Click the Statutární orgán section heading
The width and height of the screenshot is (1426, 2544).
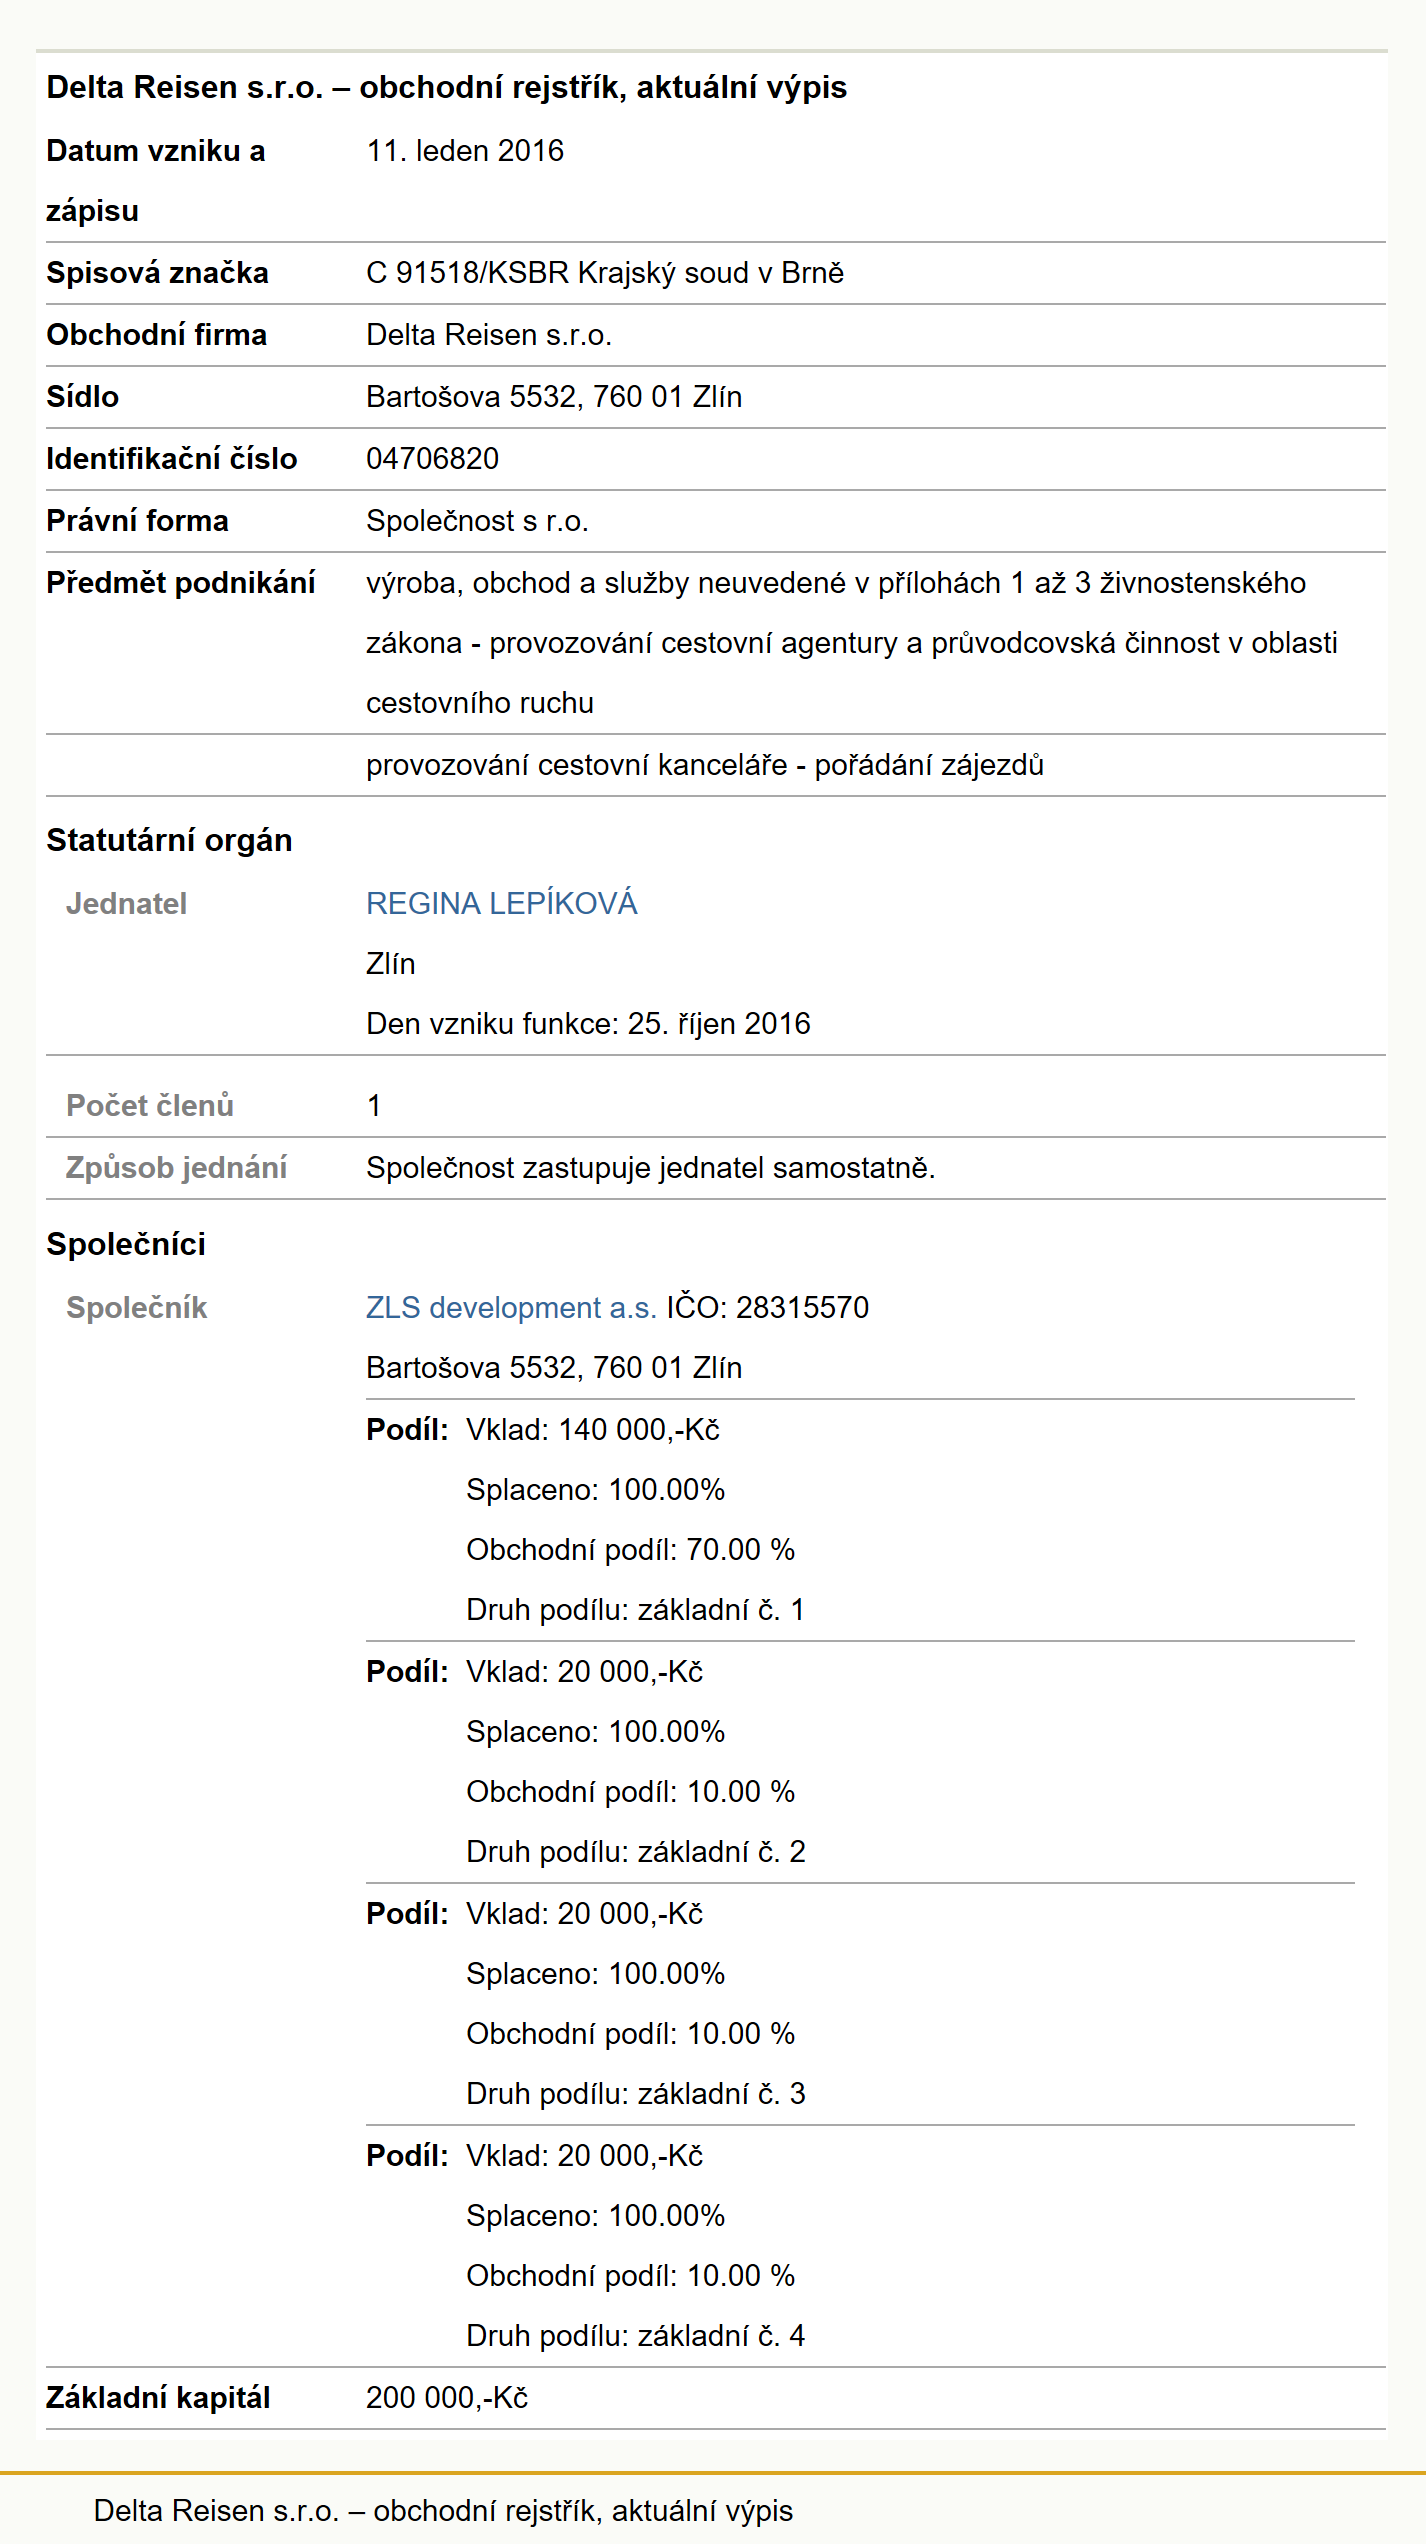pos(169,840)
